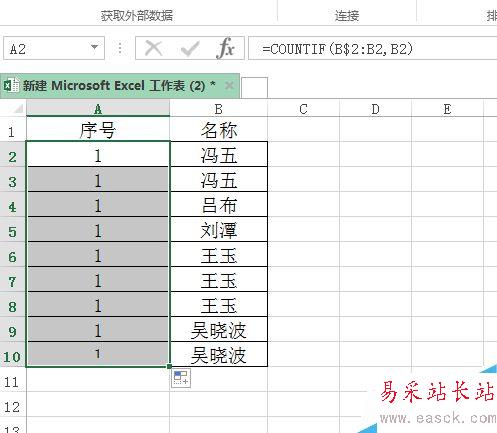This screenshot has width=497, height=433.
Task: Click cell B8 containing 王玉
Action: point(219,304)
